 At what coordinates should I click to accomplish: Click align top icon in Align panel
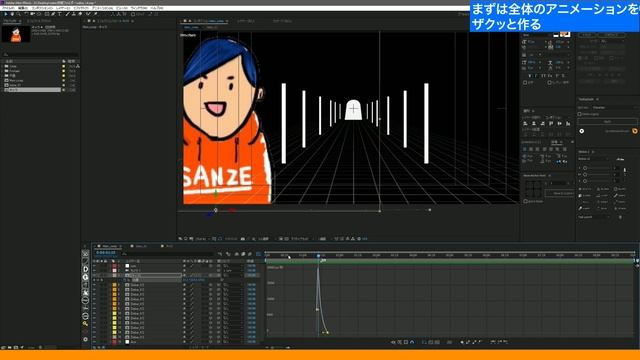point(551,123)
